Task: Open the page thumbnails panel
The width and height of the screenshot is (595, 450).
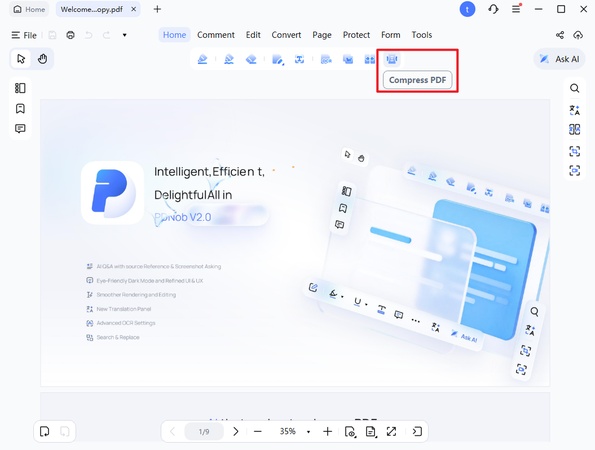Action: (x=20, y=88)
